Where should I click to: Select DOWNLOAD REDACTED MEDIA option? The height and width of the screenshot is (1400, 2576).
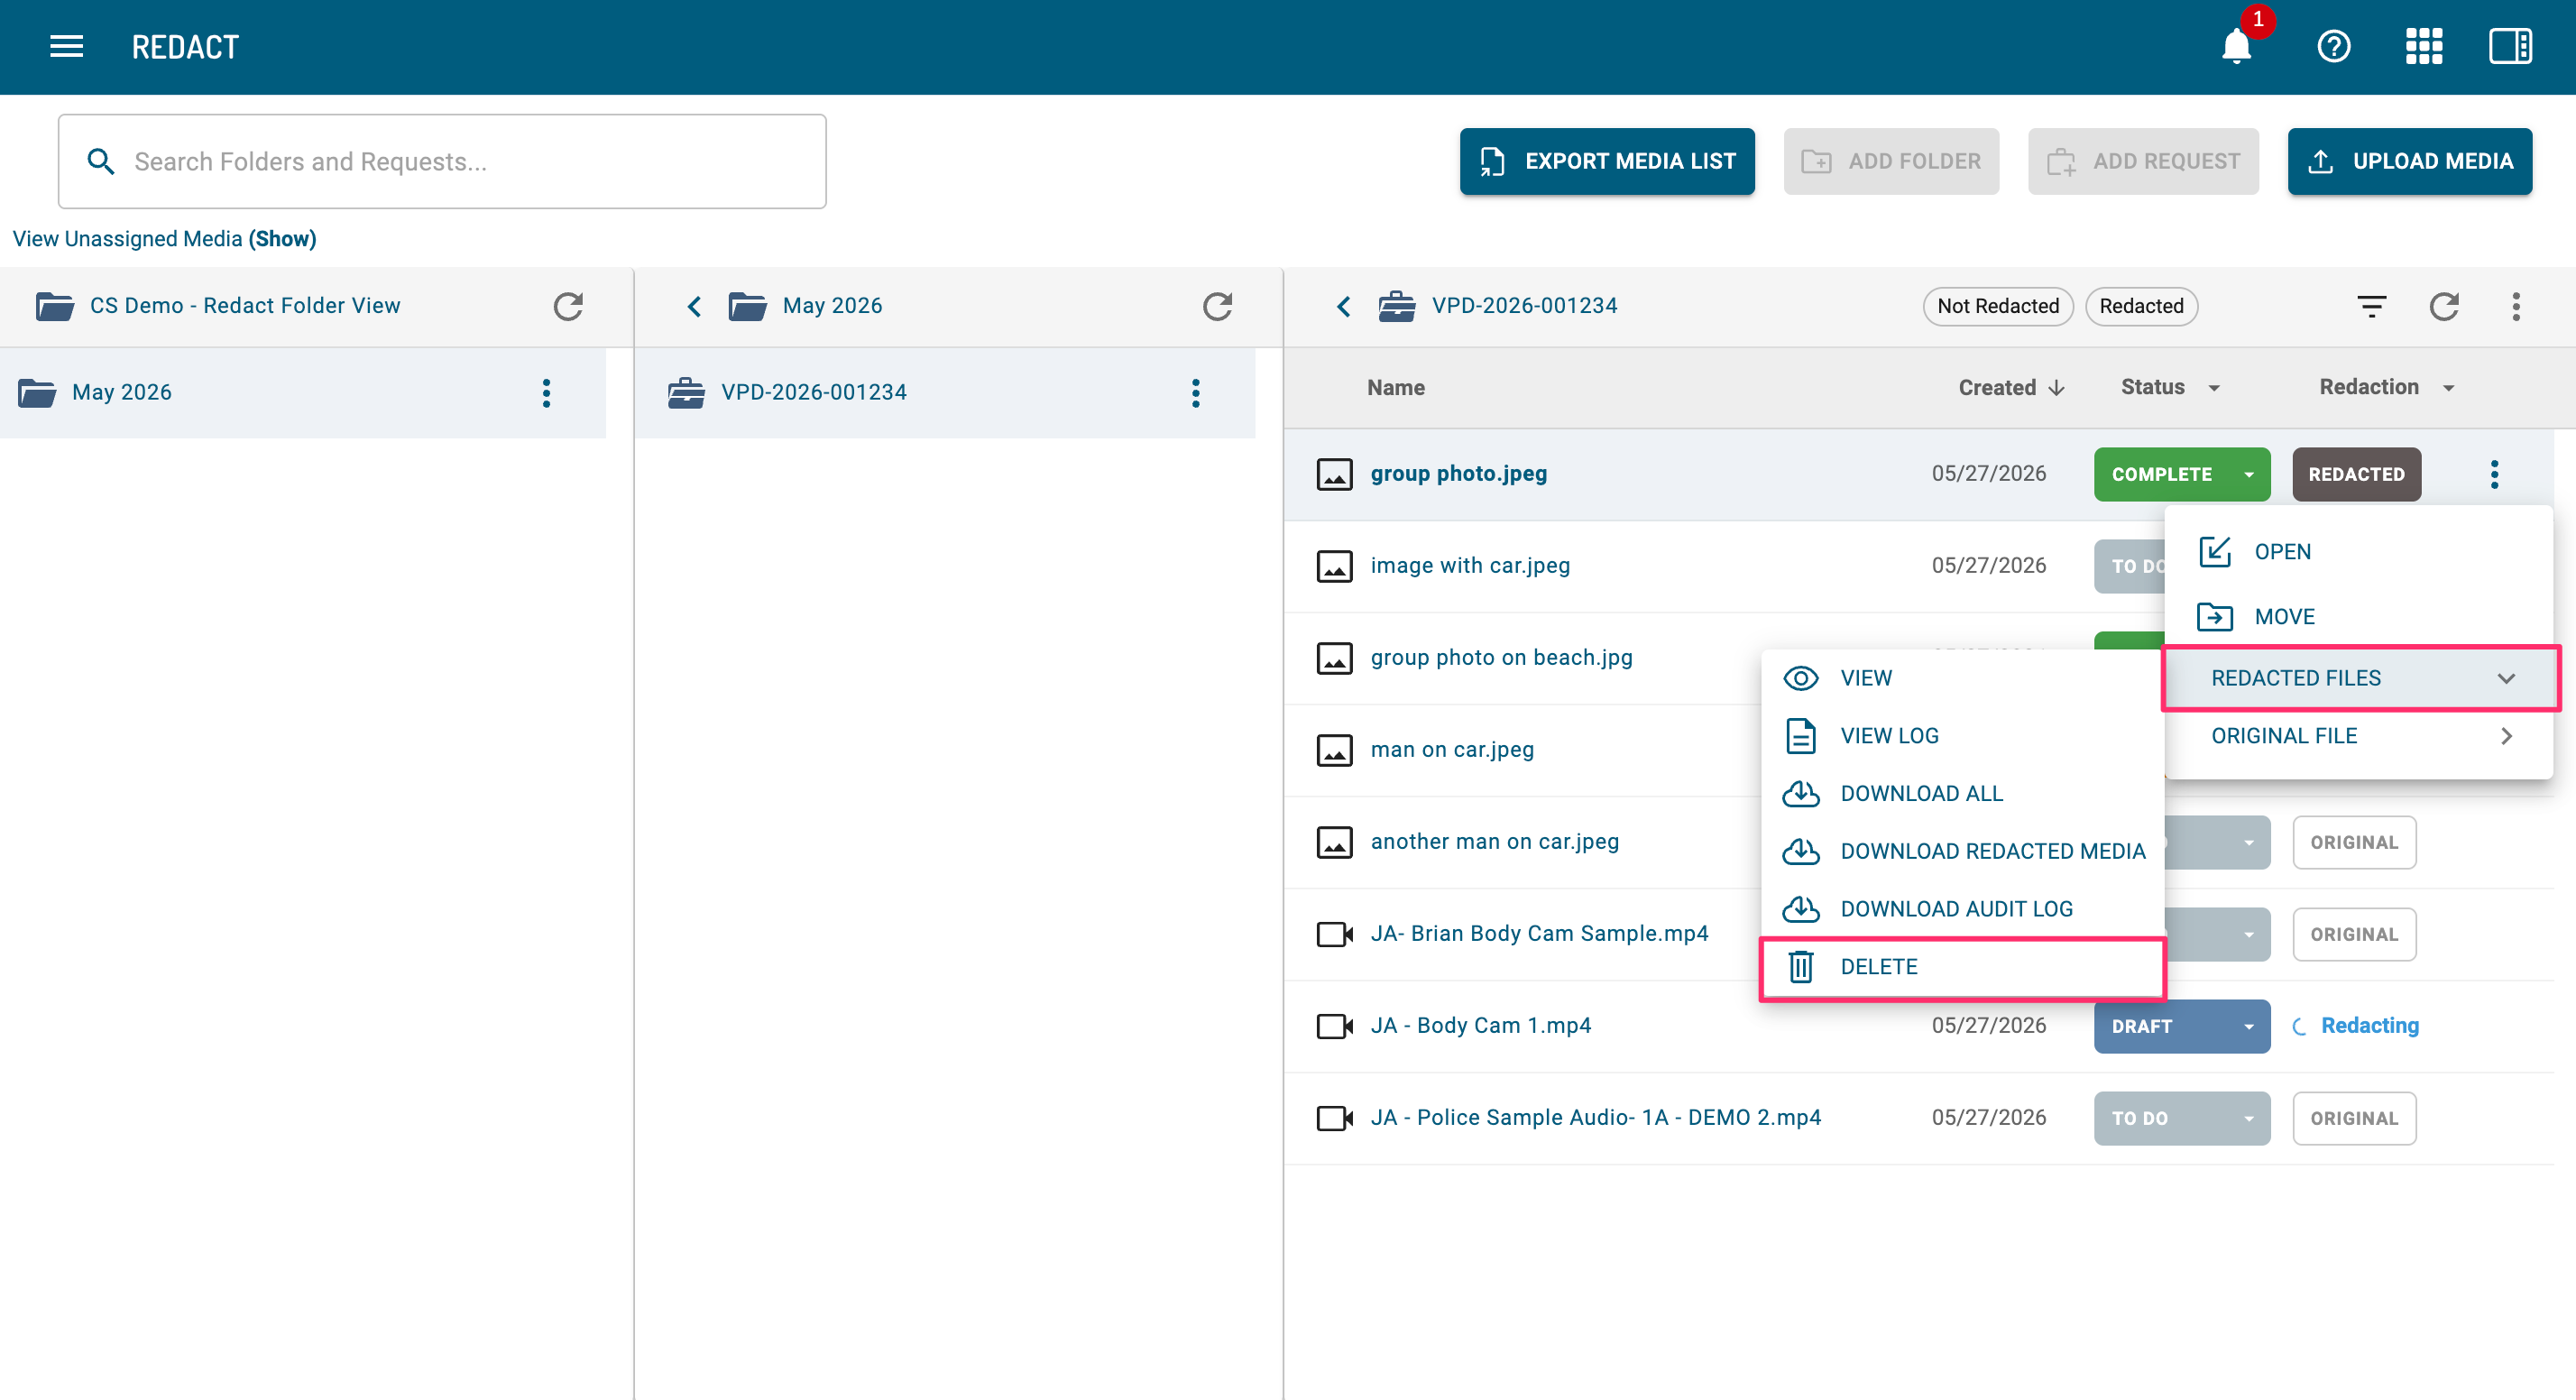(x=1962, y=852)
